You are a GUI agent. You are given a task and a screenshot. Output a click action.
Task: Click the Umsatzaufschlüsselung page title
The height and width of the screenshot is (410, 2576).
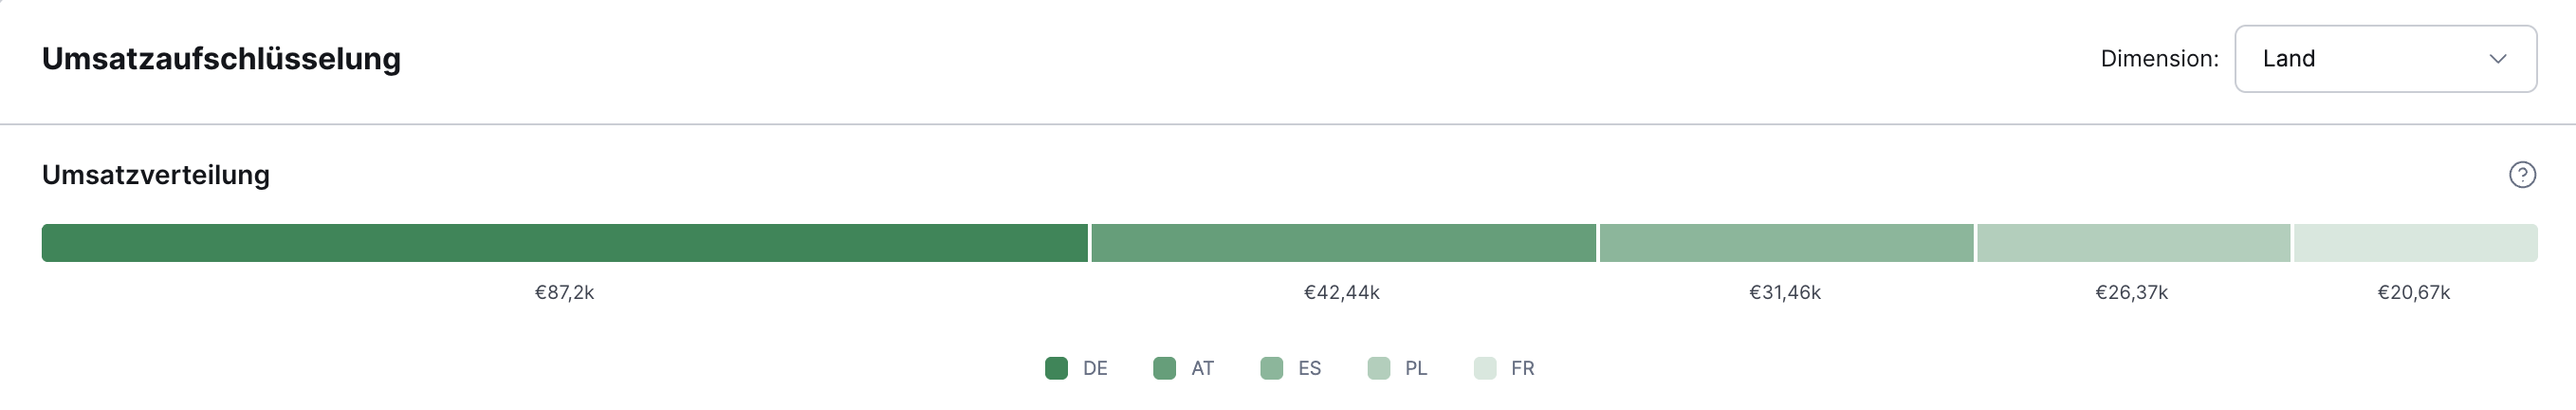(x=221, y=59)
